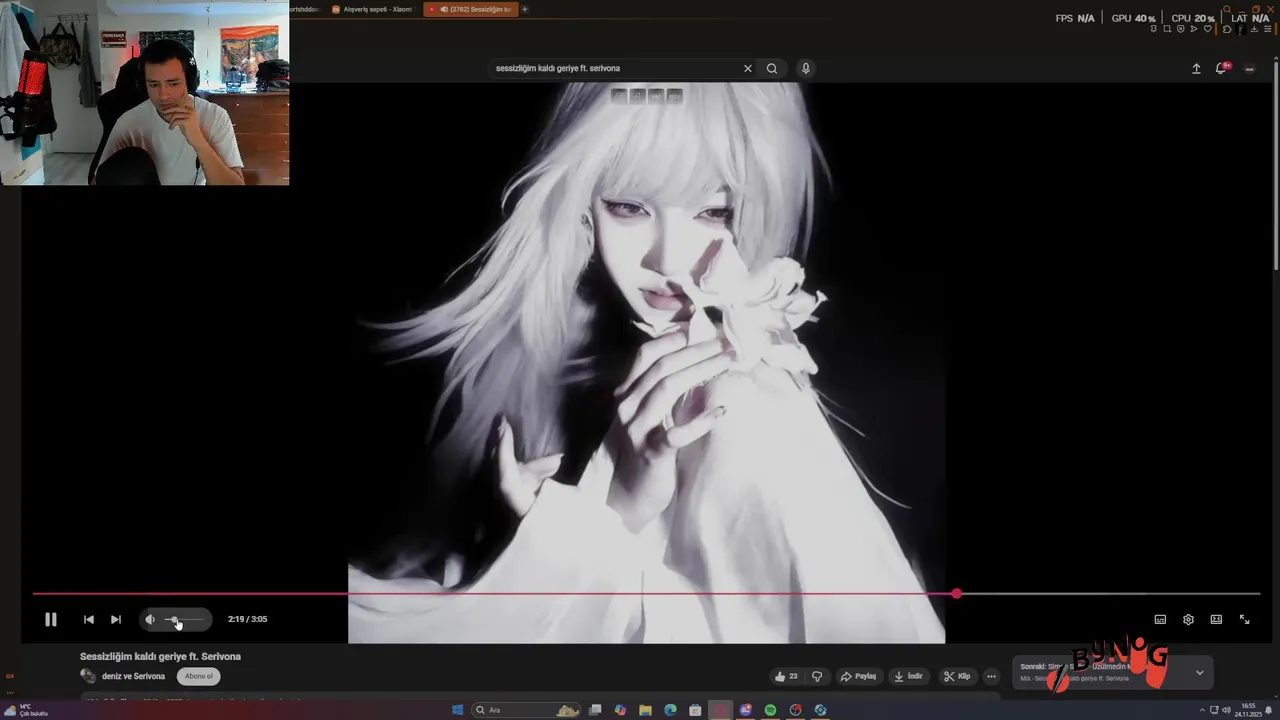
Task: Like the video (23 likes)
Action: pyautogui.click(x=786, y=676)
